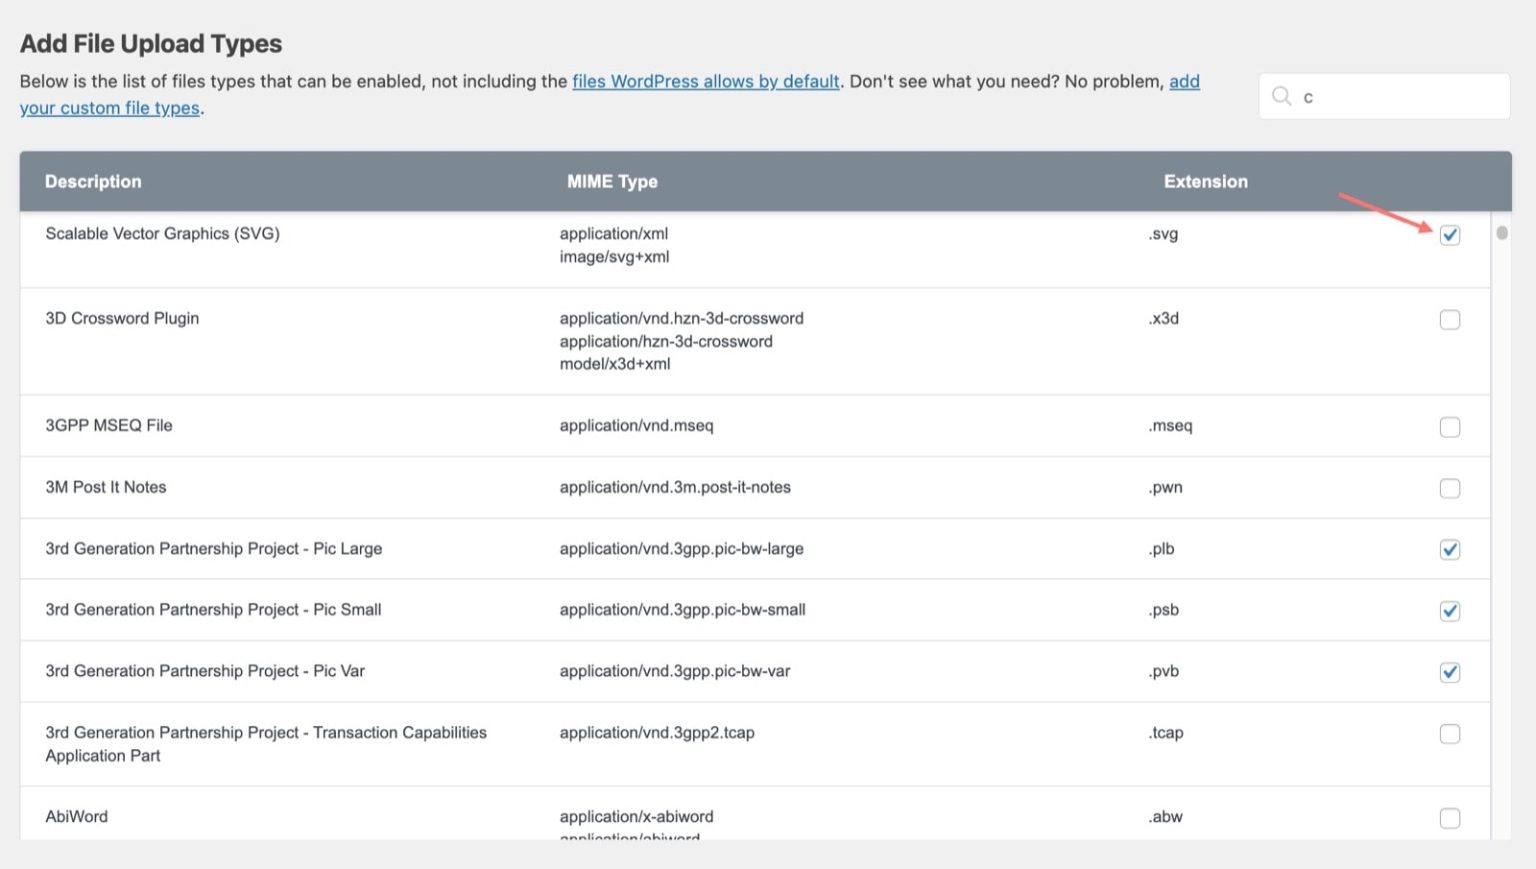Image resolution: width=1536 pixels, height=869 pixels.
Task: Click the Extension column header
Action: point(1205,181)
